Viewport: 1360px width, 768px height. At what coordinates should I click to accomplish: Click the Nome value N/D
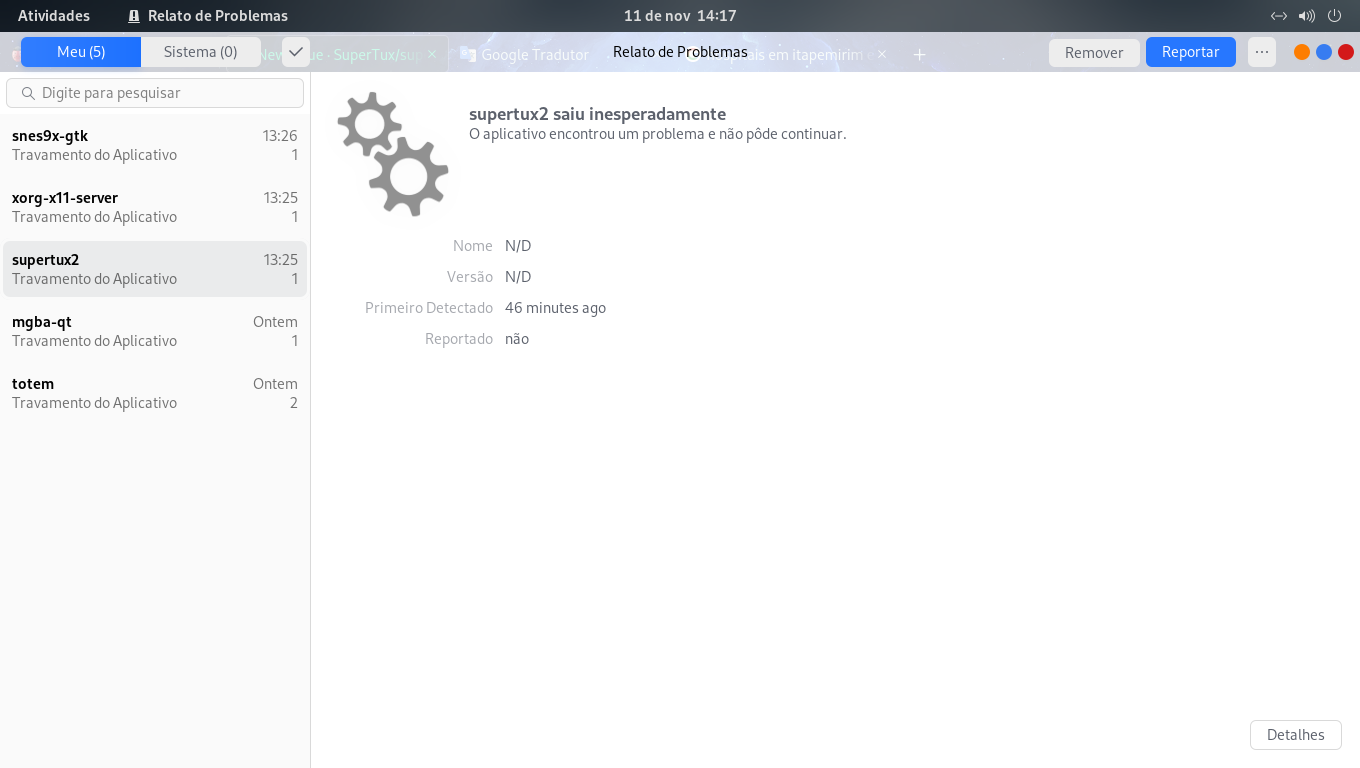518,246
